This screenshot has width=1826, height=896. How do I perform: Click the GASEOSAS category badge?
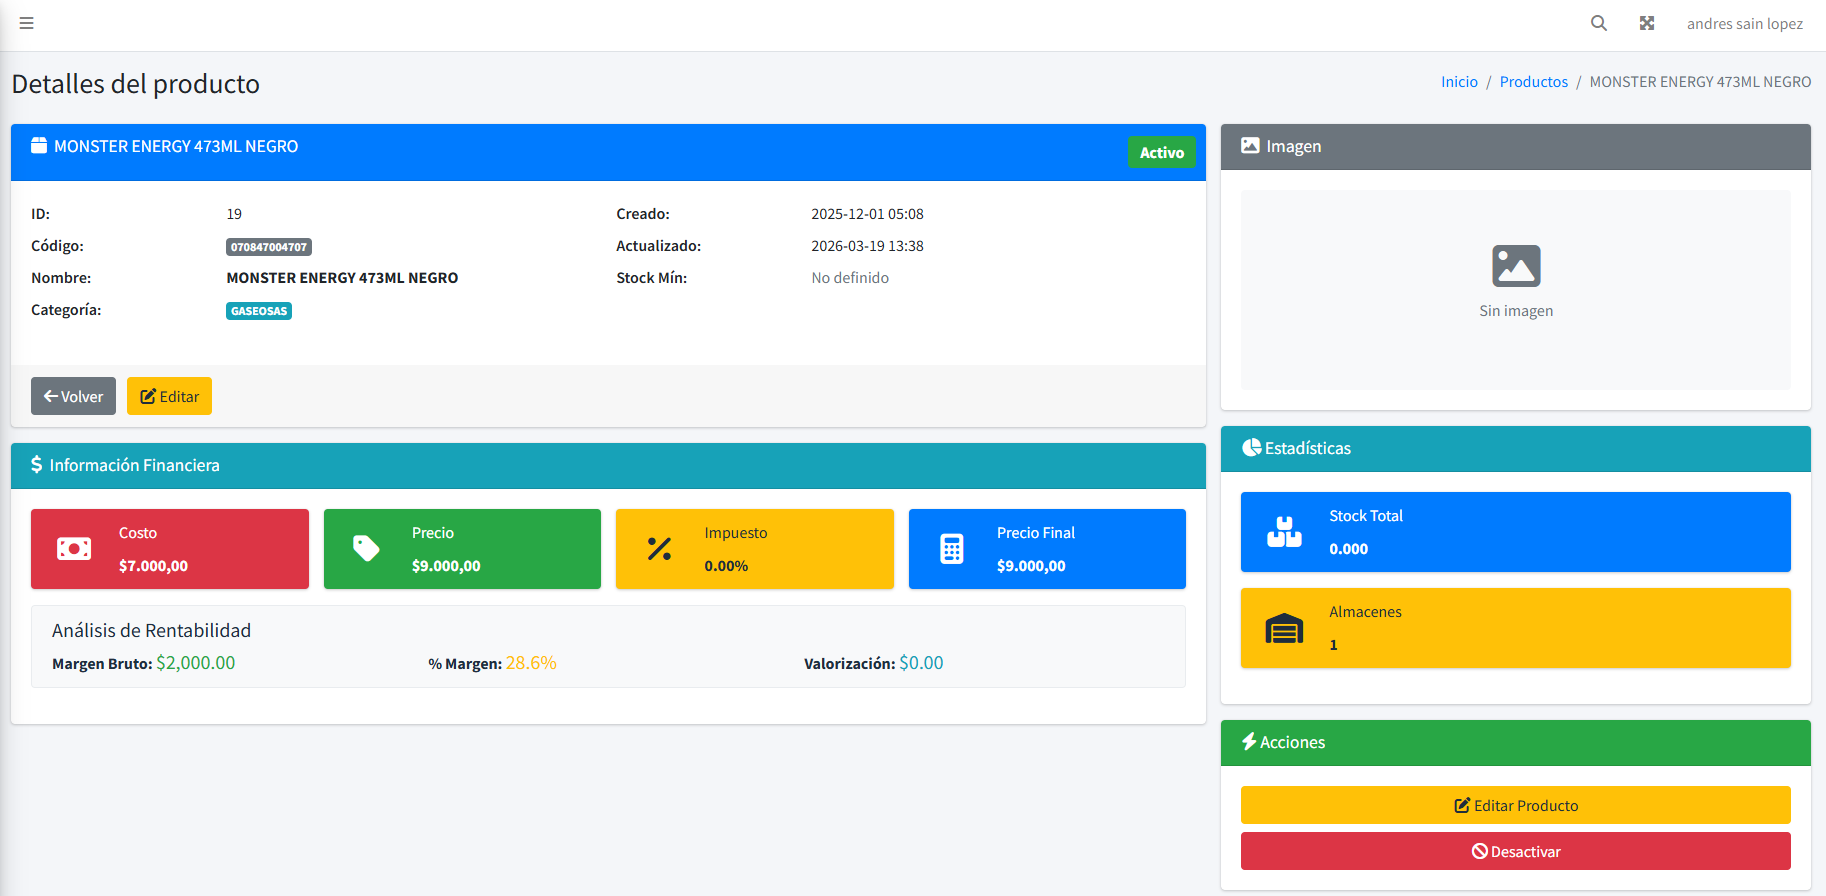coord(259,311)
